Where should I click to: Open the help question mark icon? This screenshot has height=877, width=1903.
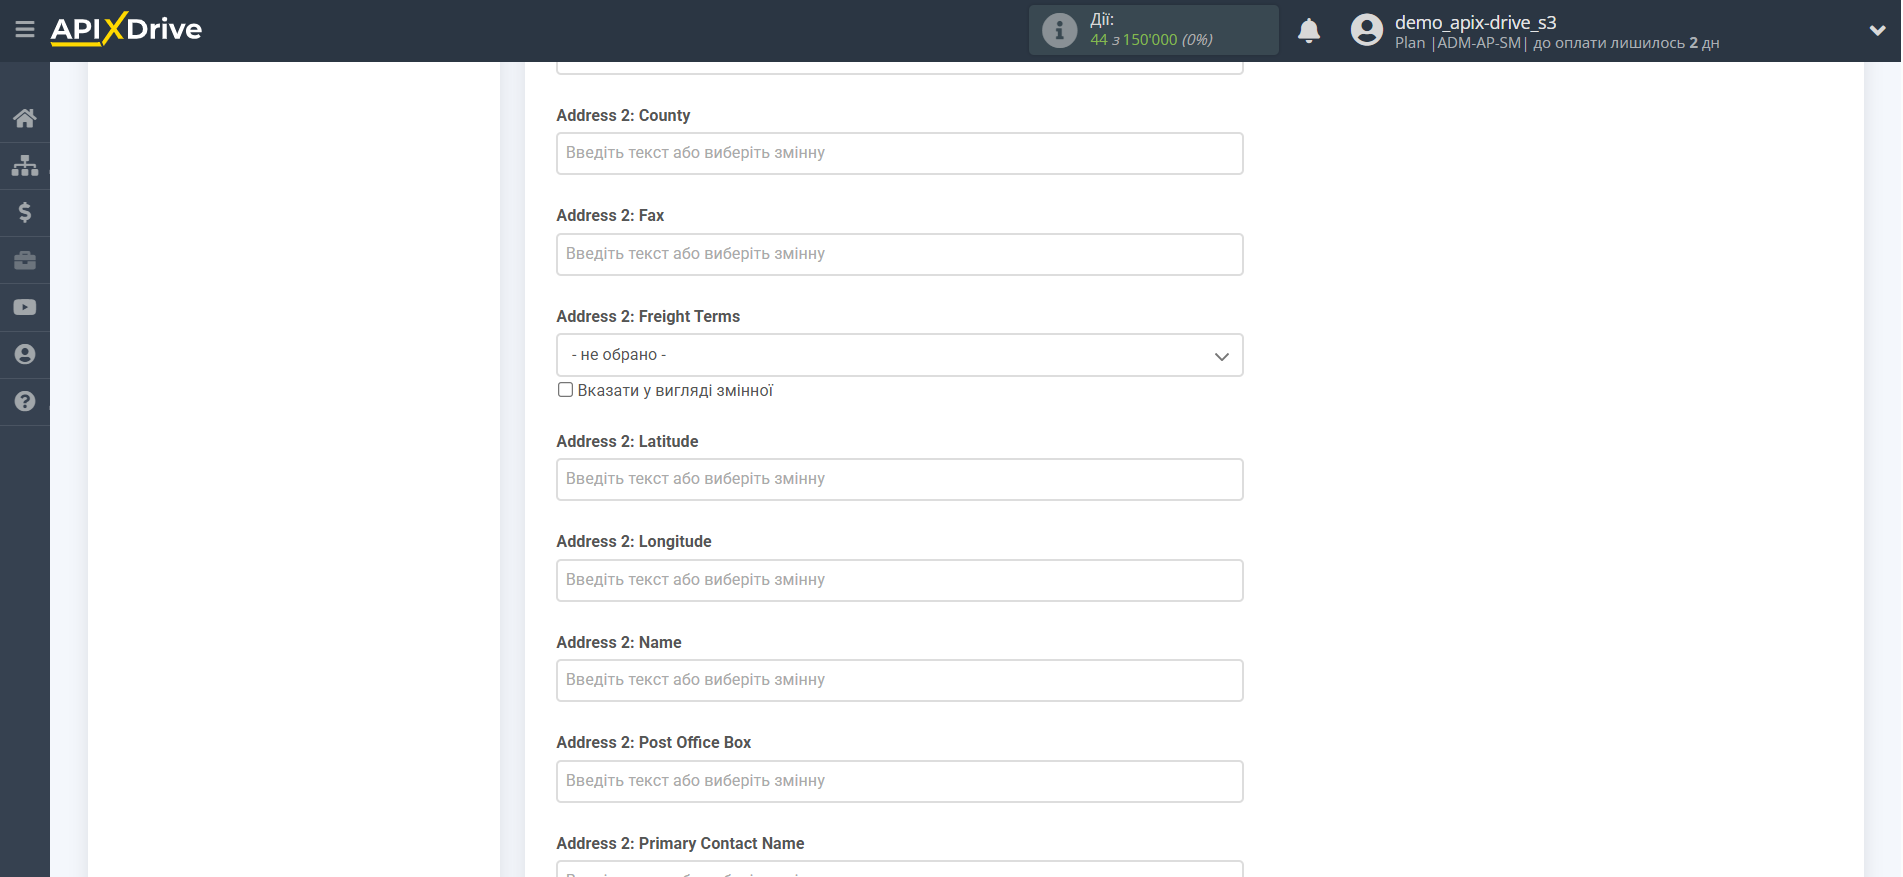[x=25, y=401]
